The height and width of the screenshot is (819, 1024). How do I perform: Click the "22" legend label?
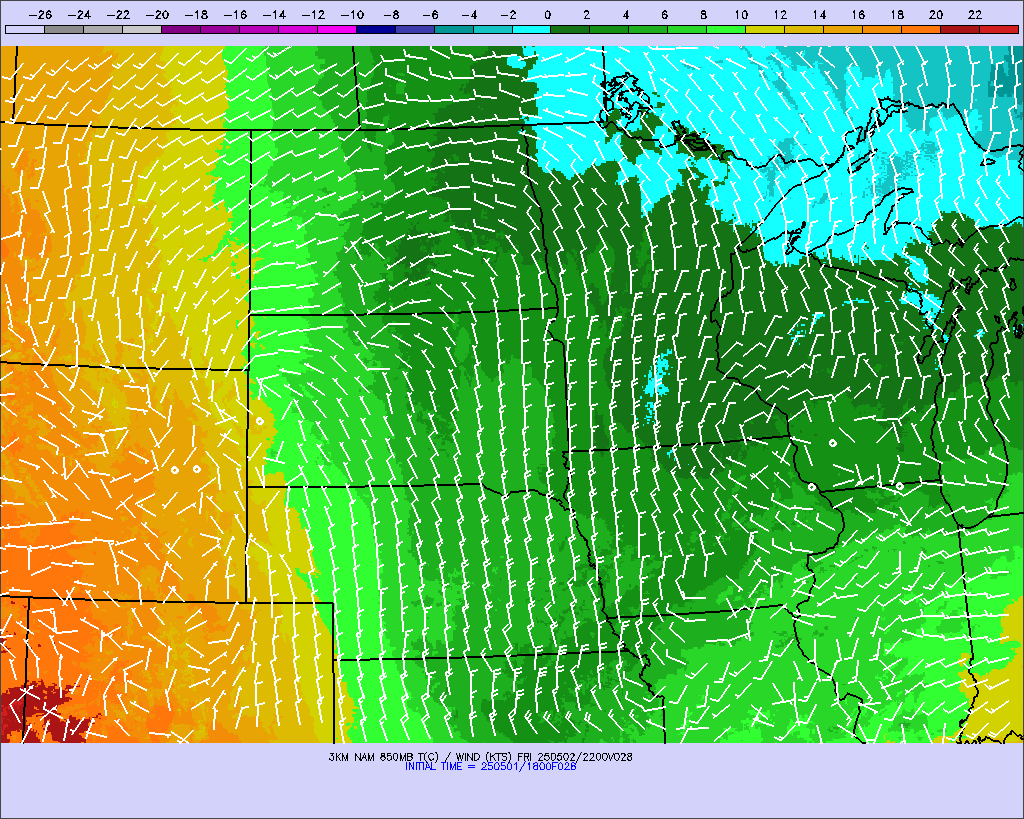click(x=975, y=15)
